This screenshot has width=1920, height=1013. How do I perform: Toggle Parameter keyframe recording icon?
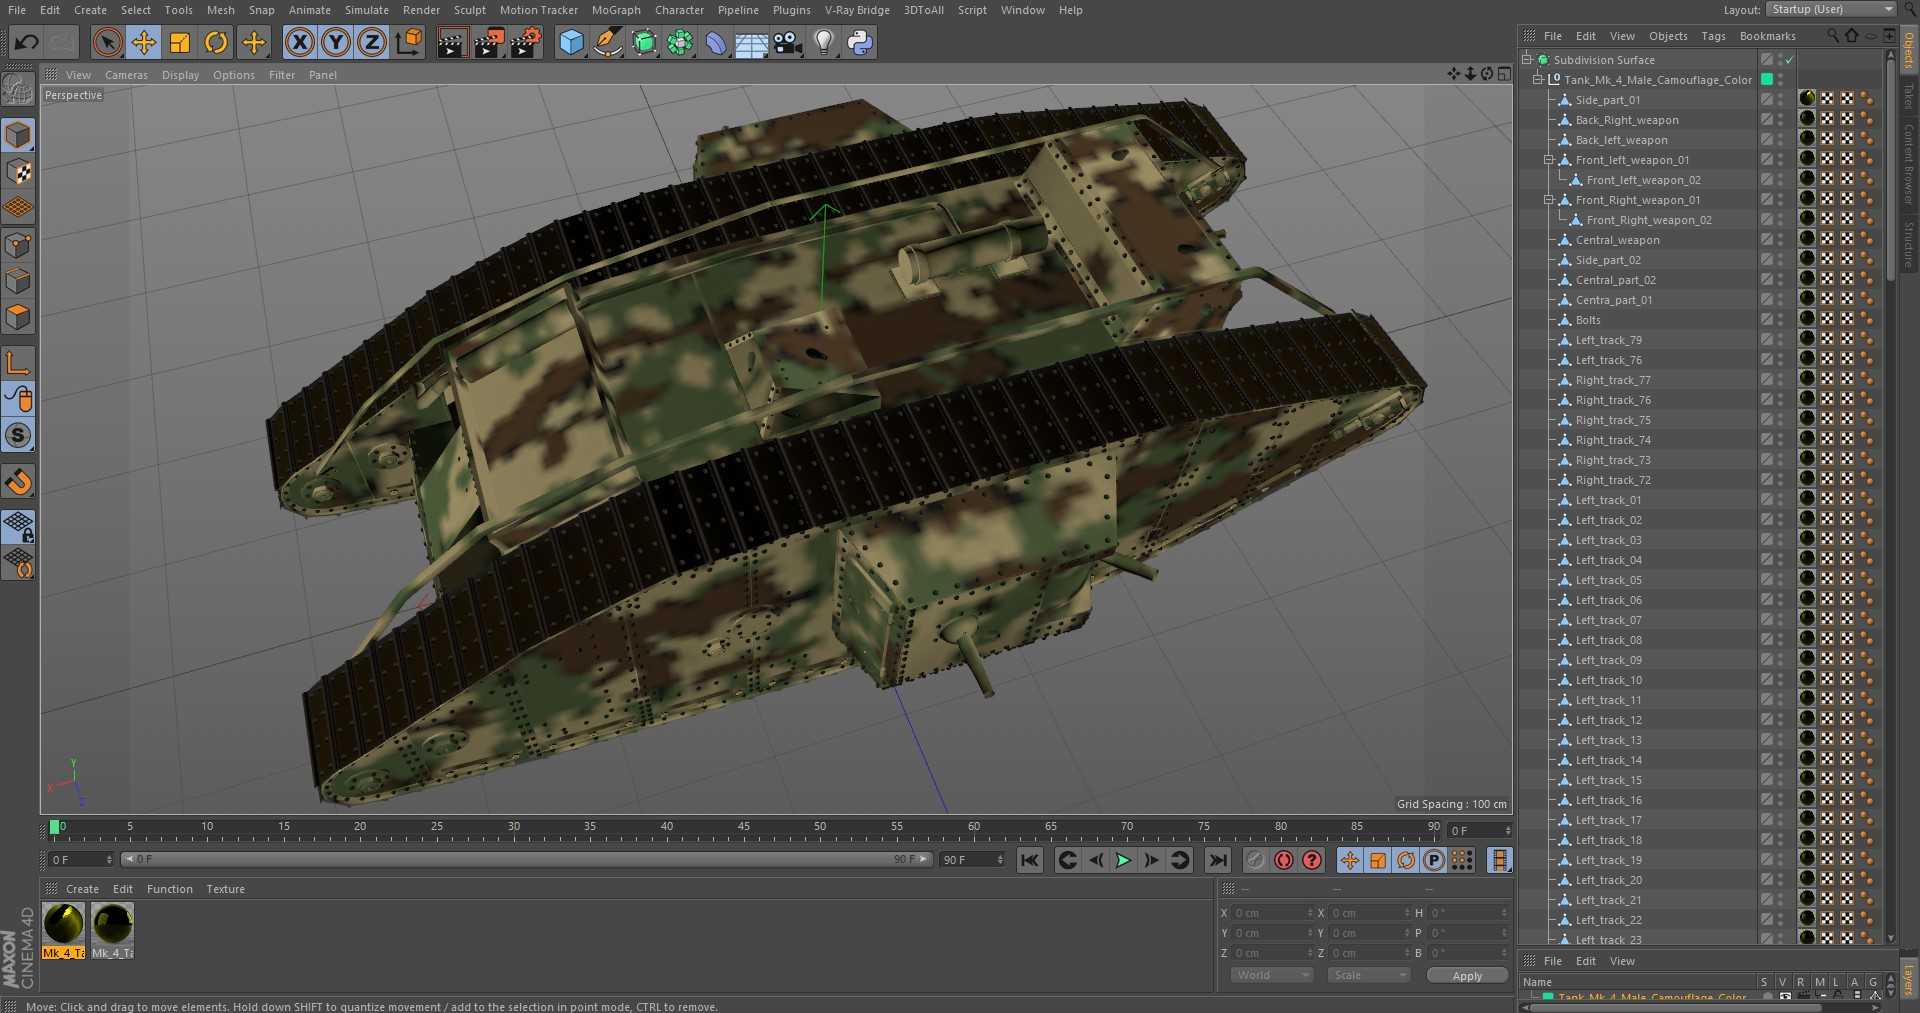[x=1434, y=860]
